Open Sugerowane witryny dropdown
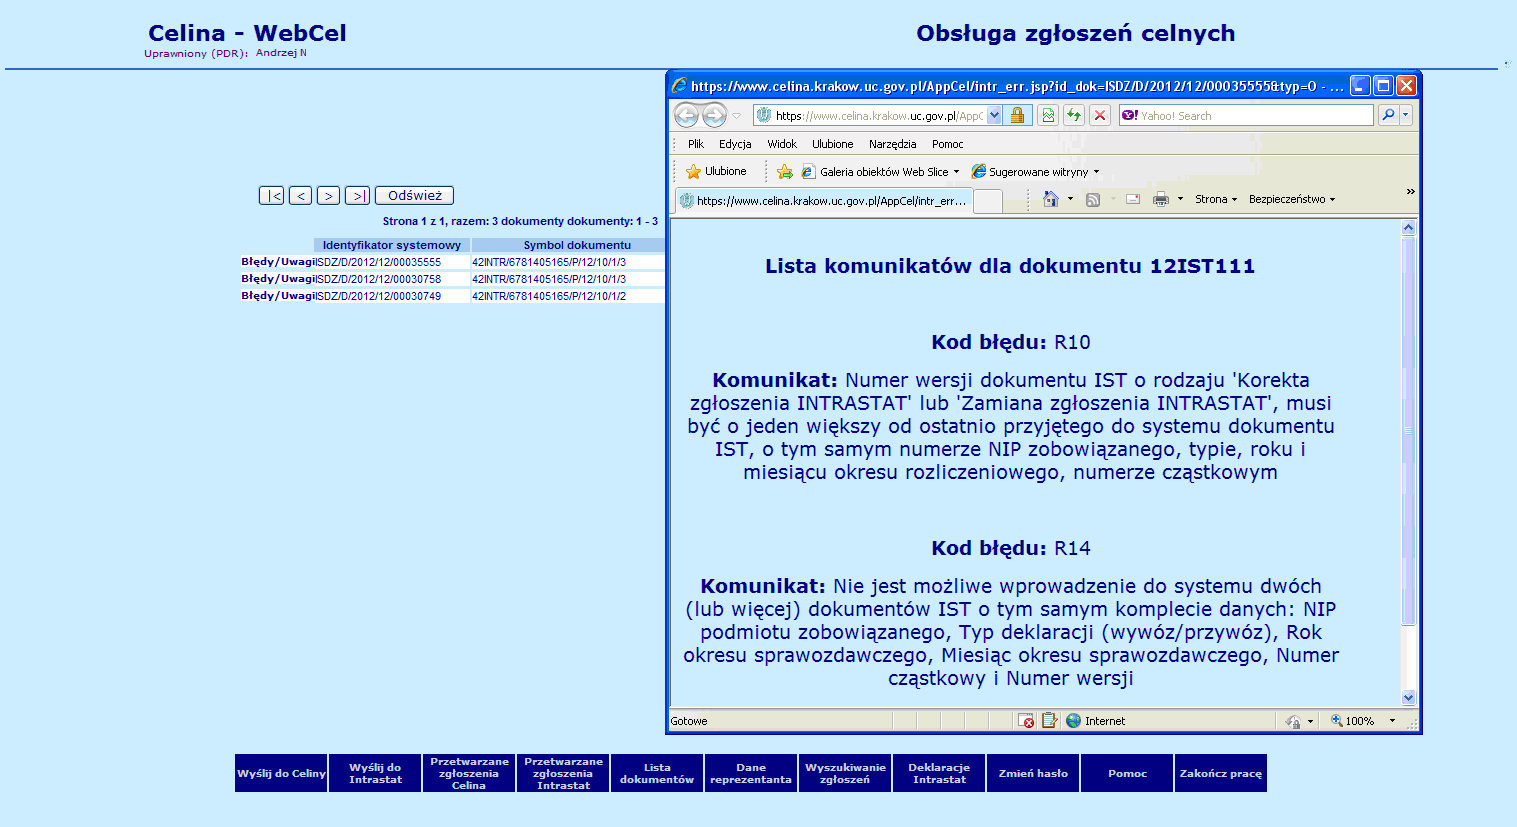 (x=1036, y=172)
